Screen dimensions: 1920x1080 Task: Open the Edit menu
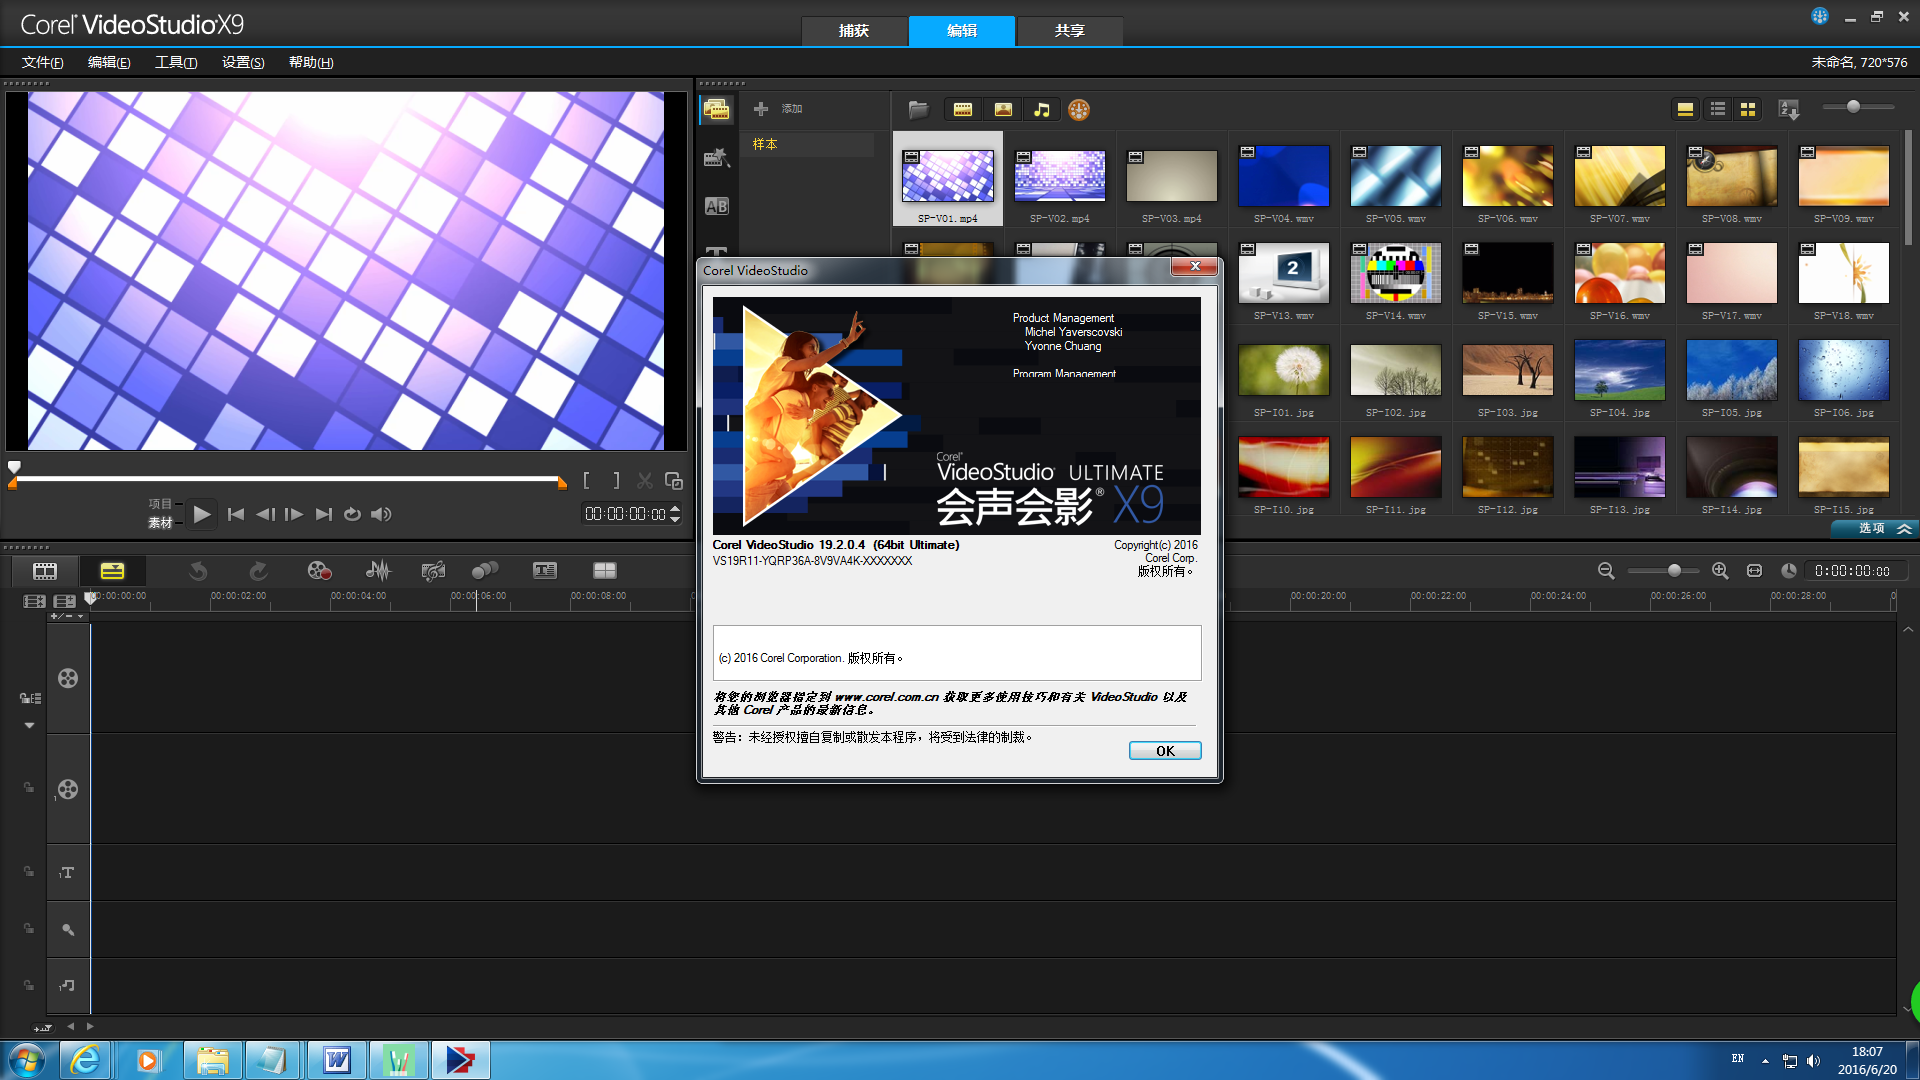(109, 62)
